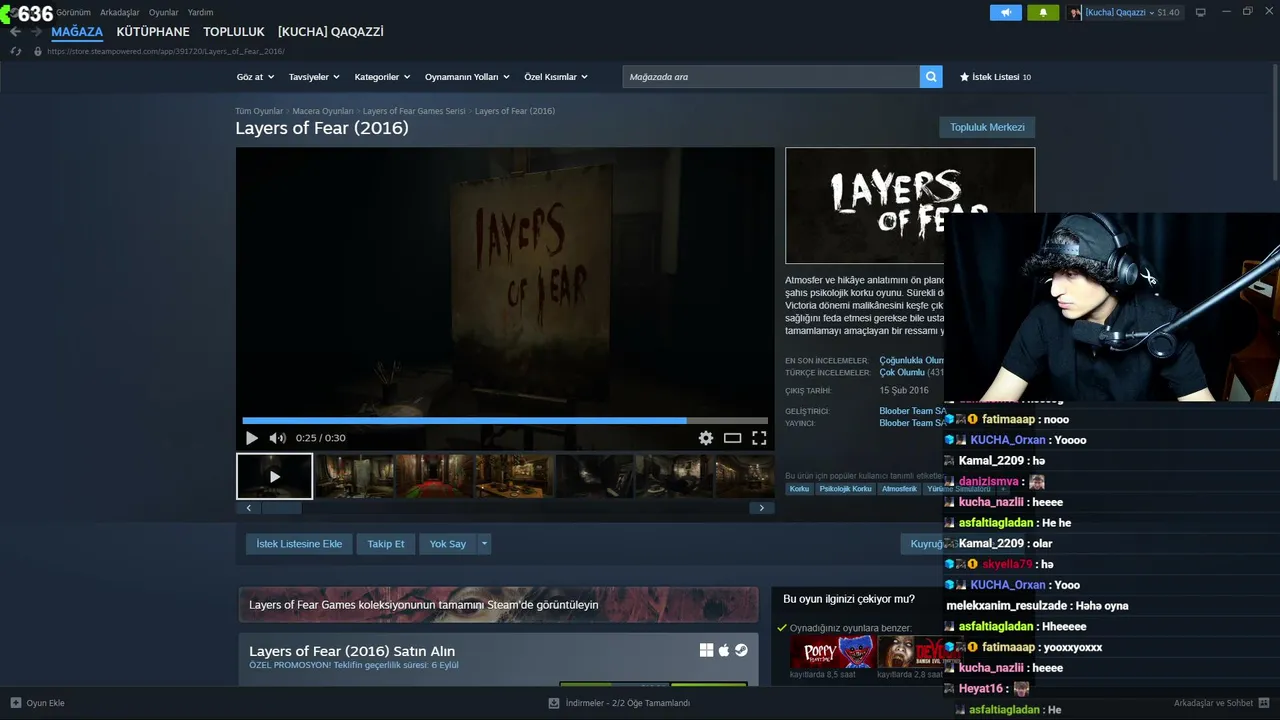Click the Layers of Fear collection banner
Image resolution: width=1280 pixels, height=720 pixels.
[x=498, y=604]
